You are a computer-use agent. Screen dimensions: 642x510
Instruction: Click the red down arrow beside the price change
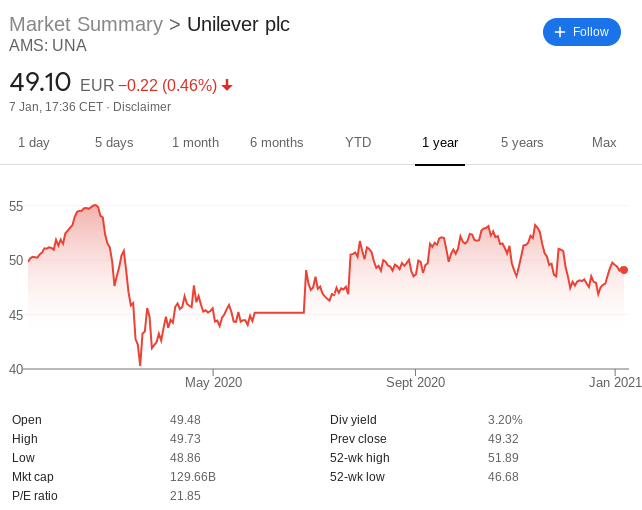(227, 86)
